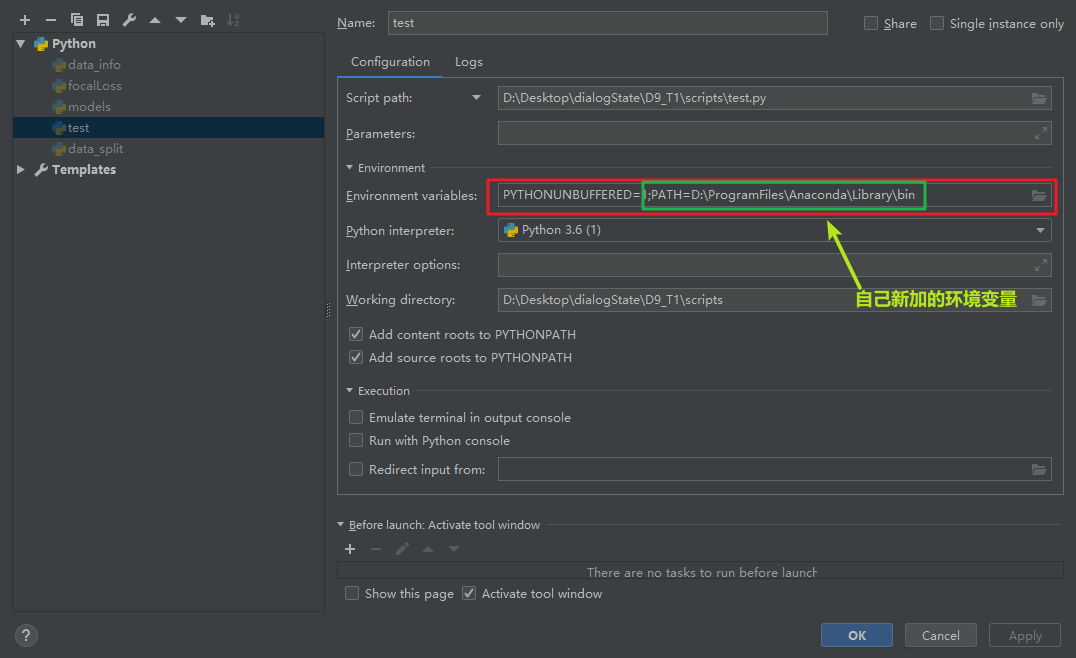Move the before-launch task down
Screen dimensions: 1076x658
point(454,549)
